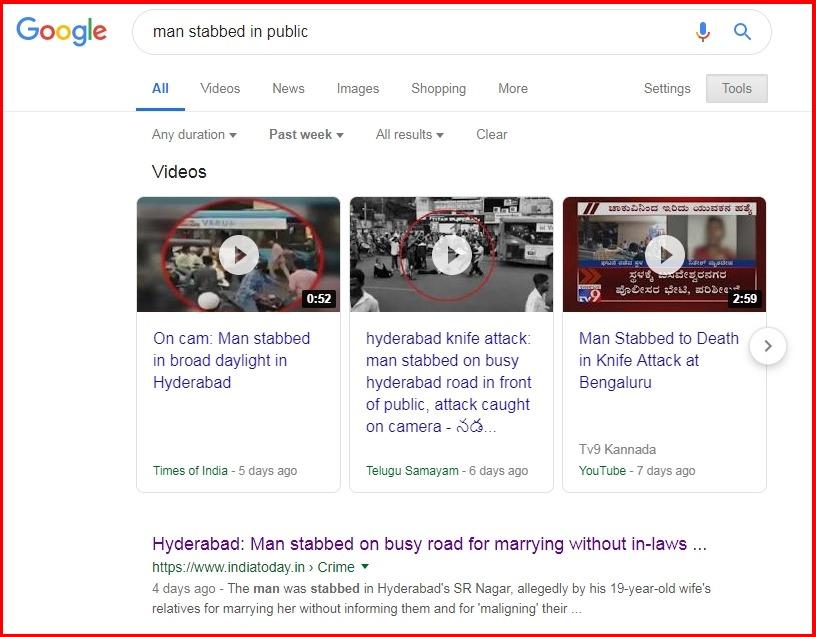Expand the More search categories menu
816x637 pixels.
(x=513, y=88)
